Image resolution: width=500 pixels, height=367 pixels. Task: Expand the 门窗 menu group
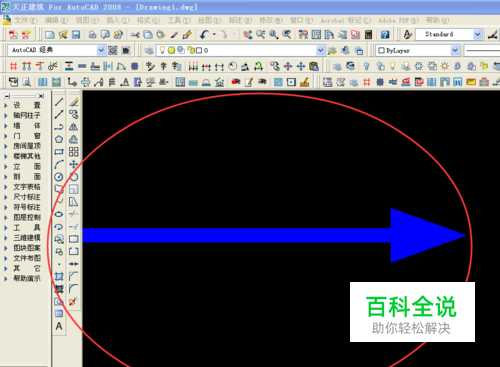[6, 136]
